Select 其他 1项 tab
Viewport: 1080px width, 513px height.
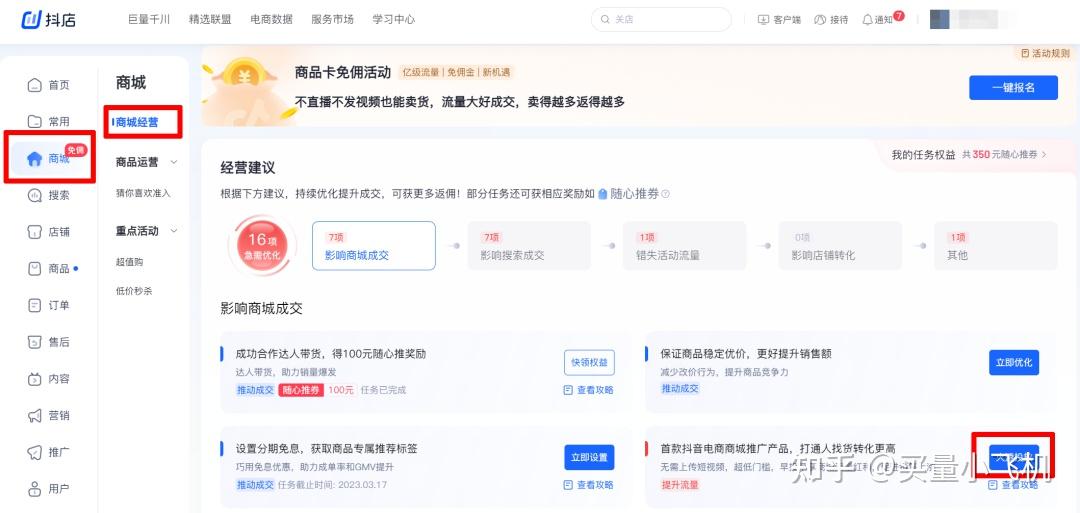tap(995, 246)
